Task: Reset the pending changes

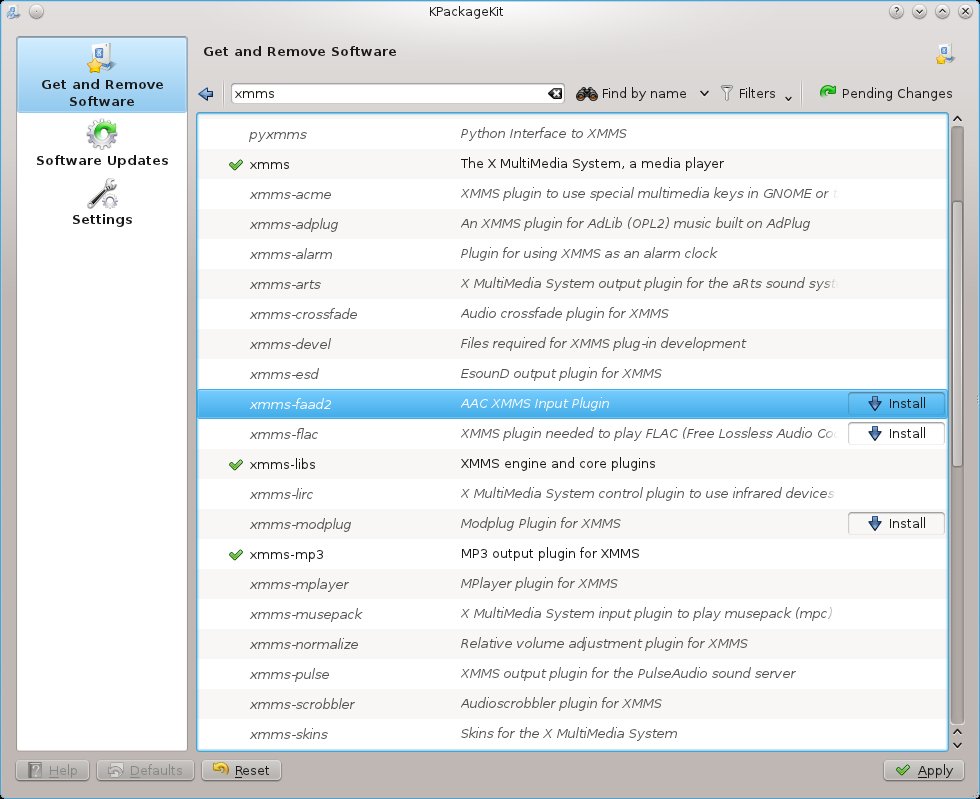Action: tap(241, 770)
